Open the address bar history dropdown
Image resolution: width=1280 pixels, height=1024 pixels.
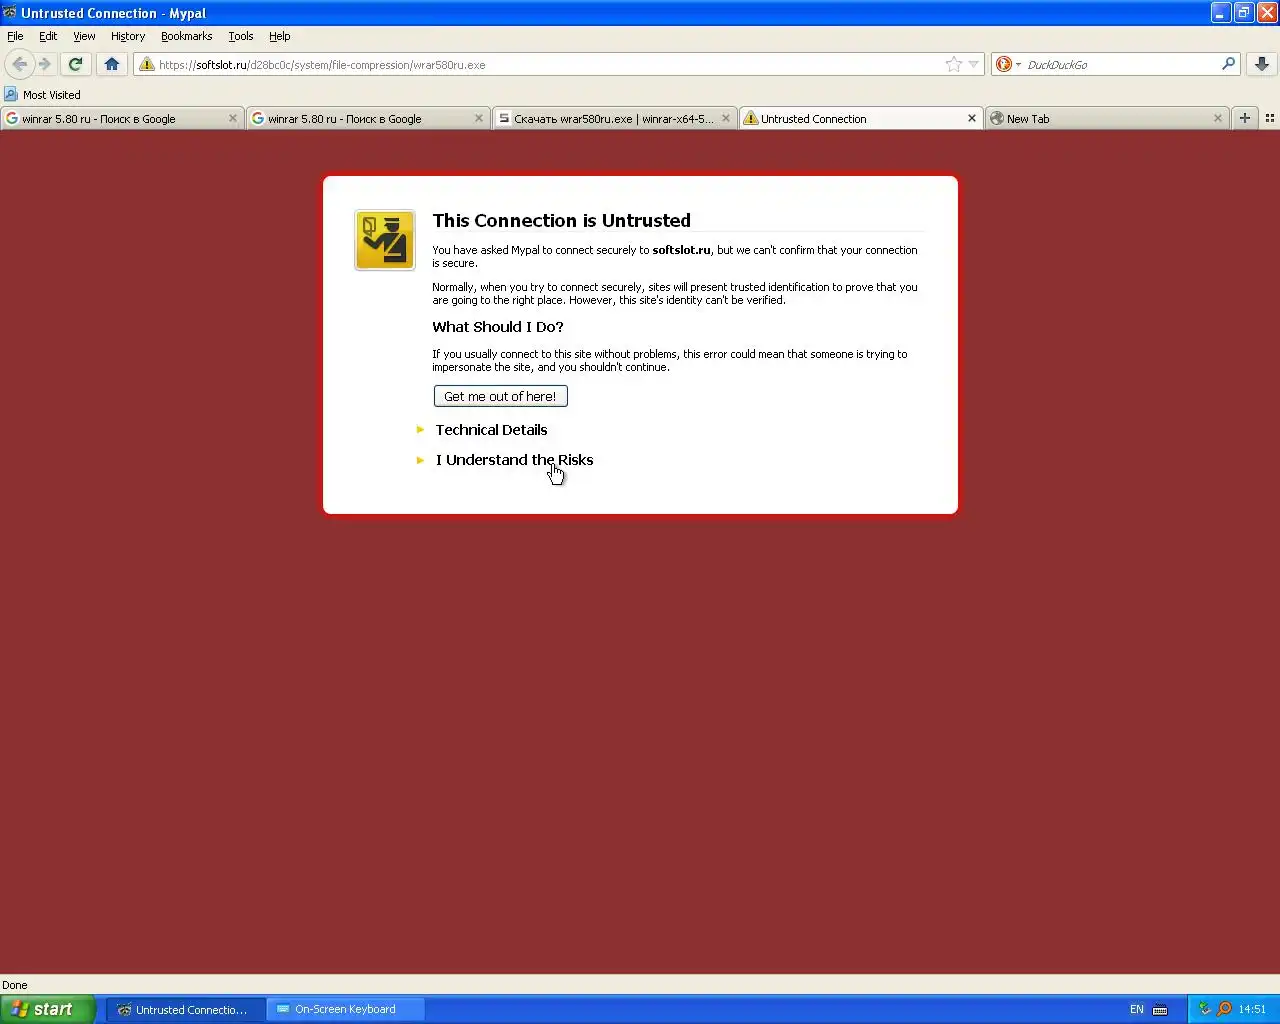coord(974,64)
